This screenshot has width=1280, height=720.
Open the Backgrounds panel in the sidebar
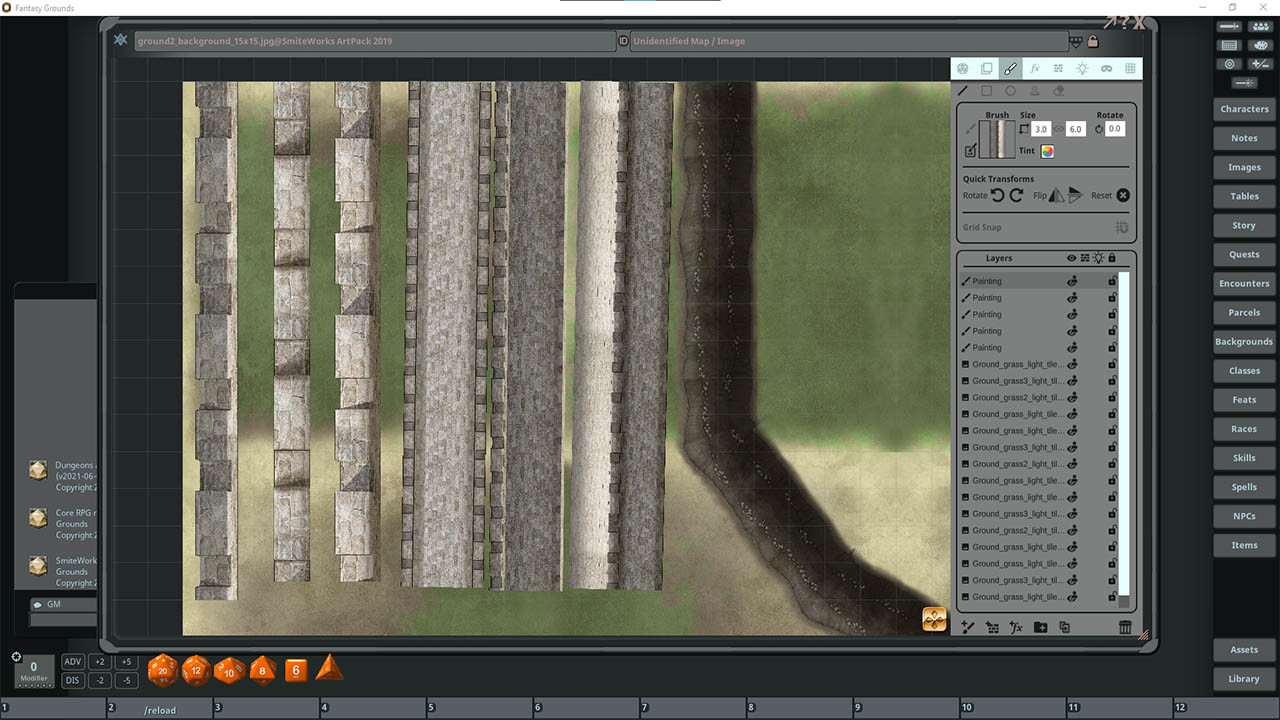coord(1243,341)
